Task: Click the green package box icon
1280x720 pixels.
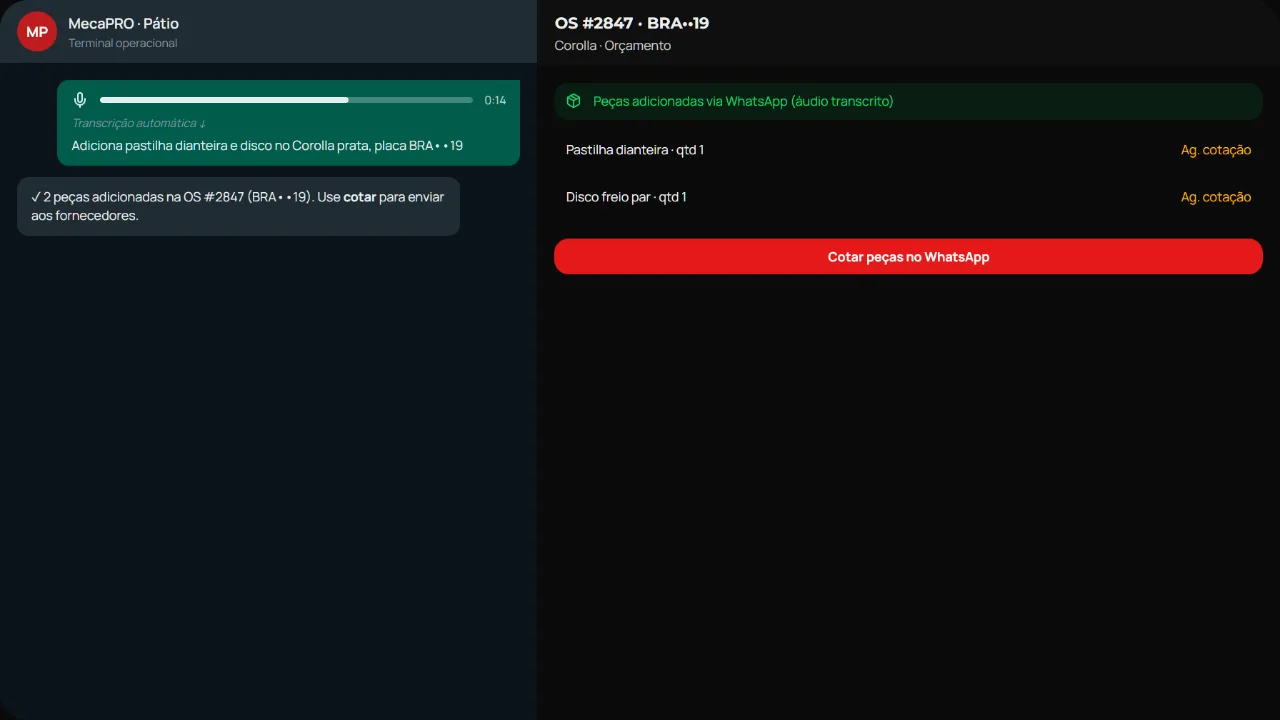Action: (573, 101)
